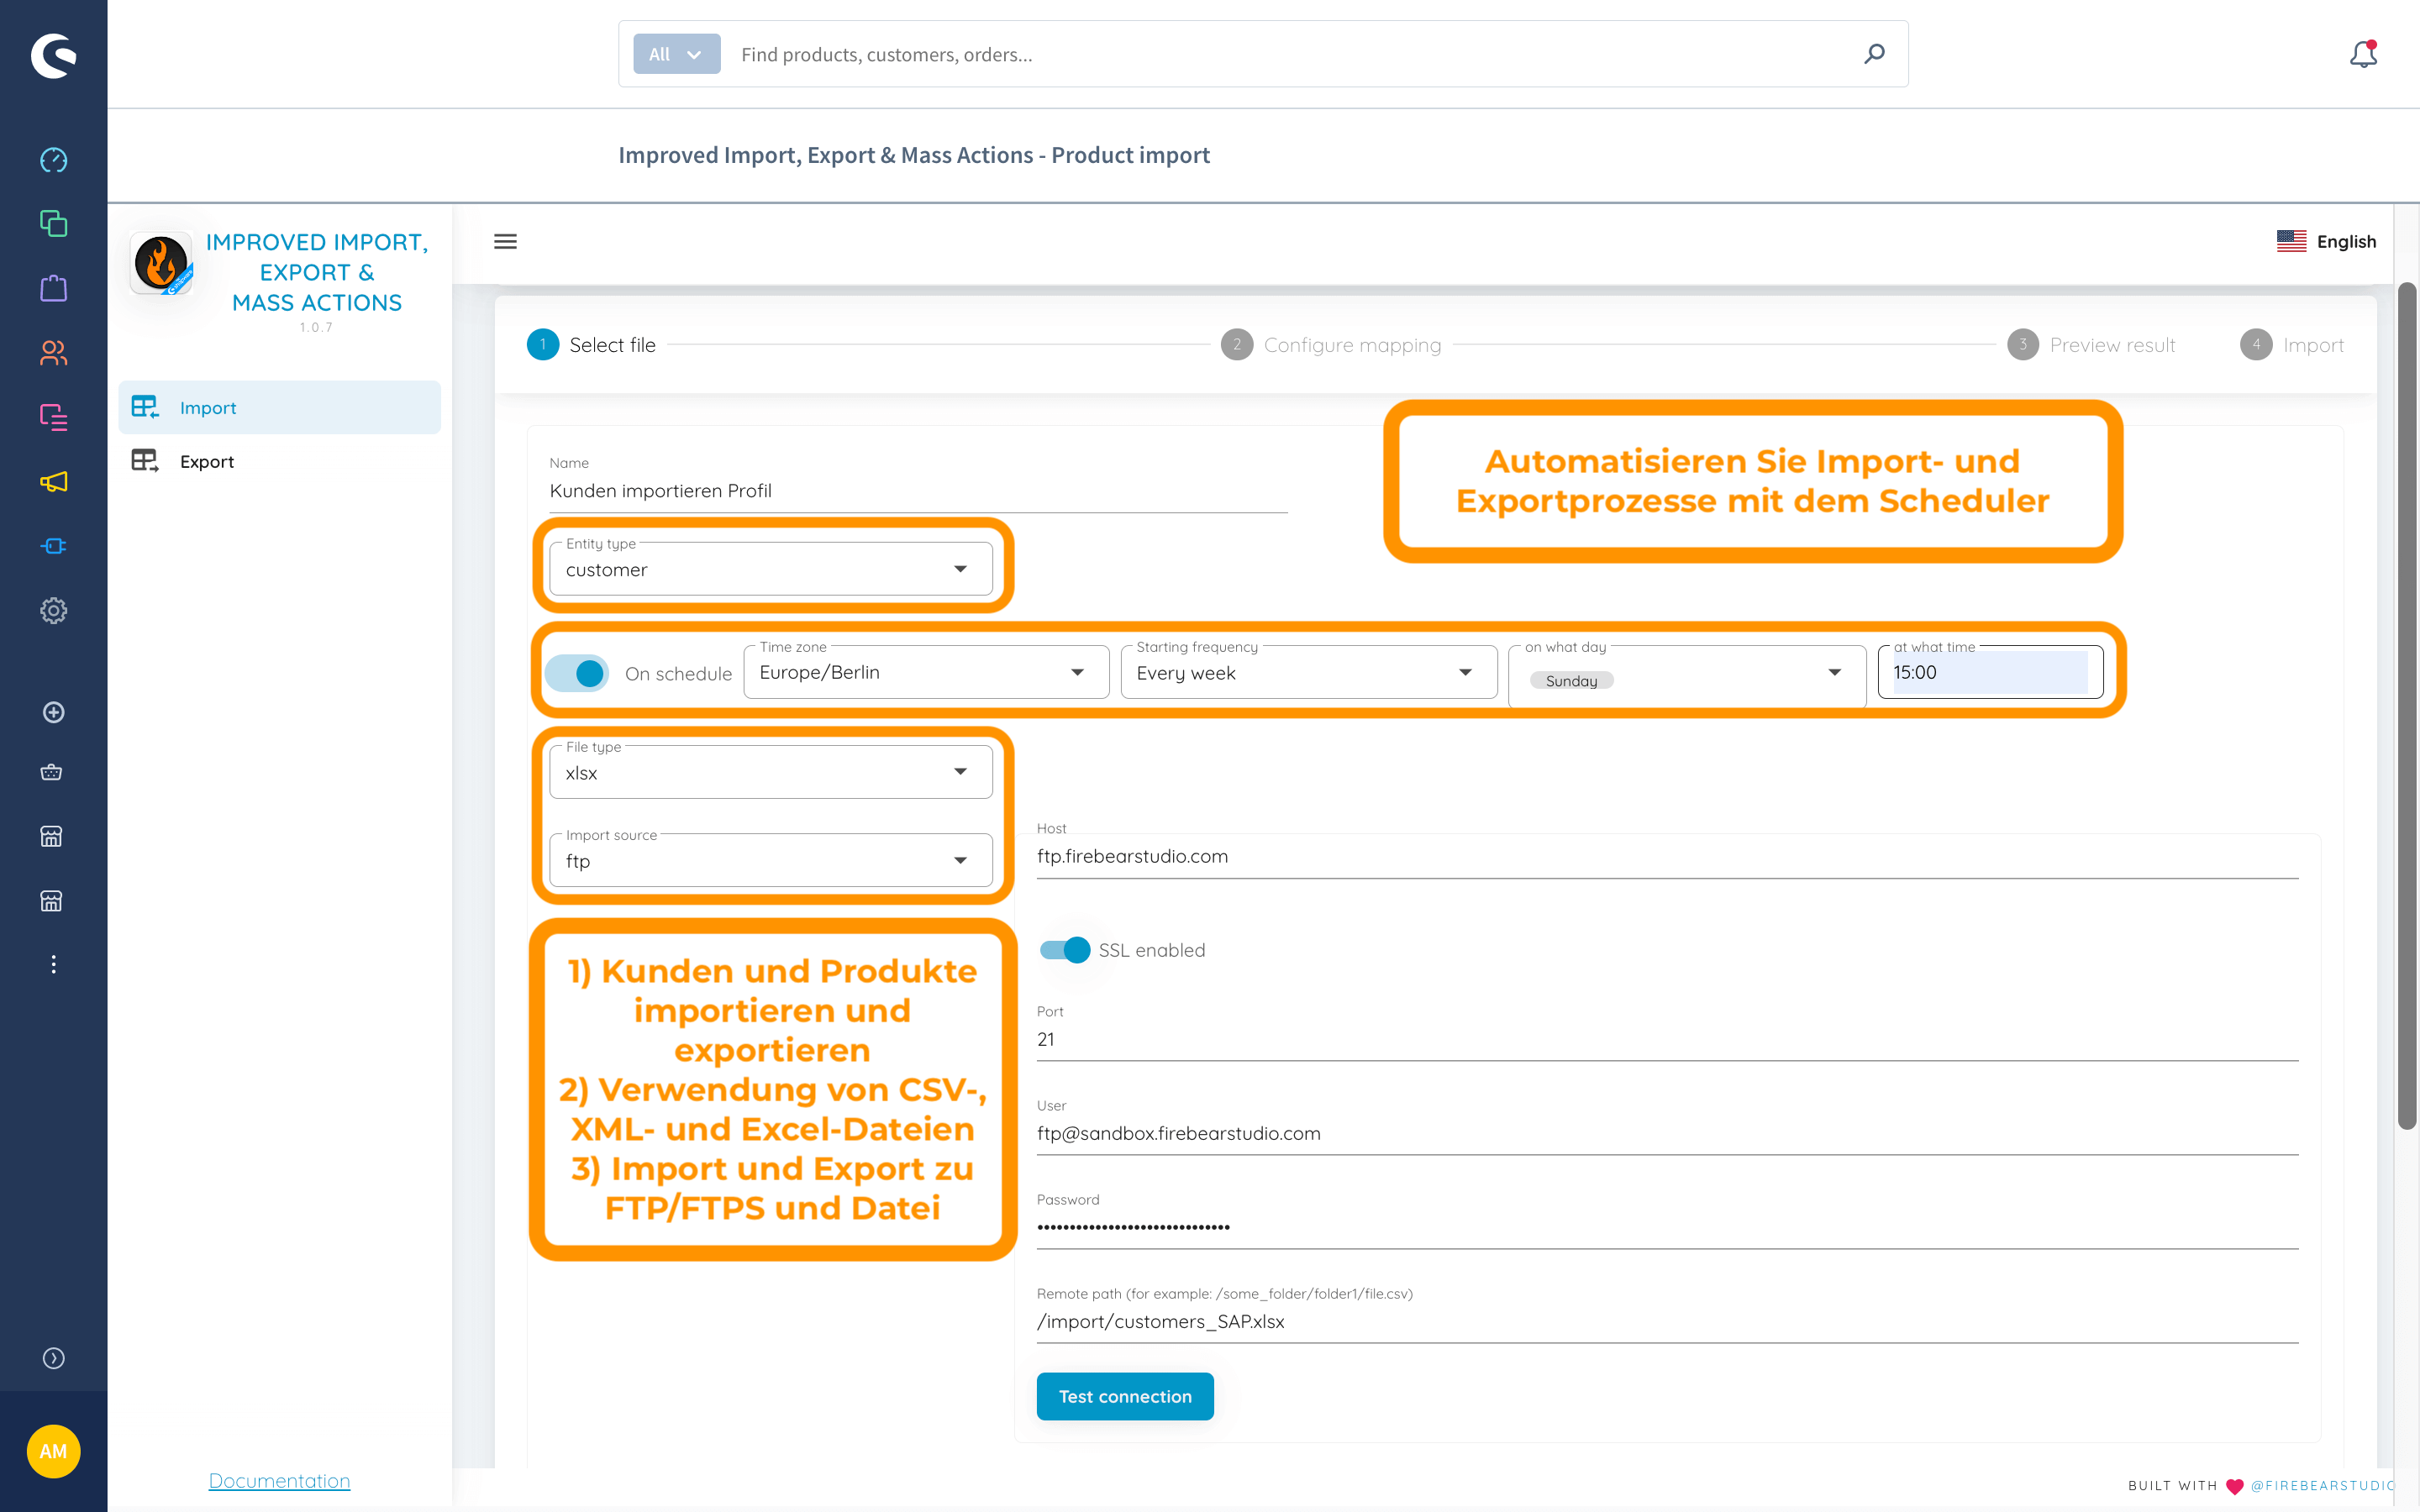2420x1512 pixels.
Task: Select Import in the plugin menu
Action: (208, 407)
